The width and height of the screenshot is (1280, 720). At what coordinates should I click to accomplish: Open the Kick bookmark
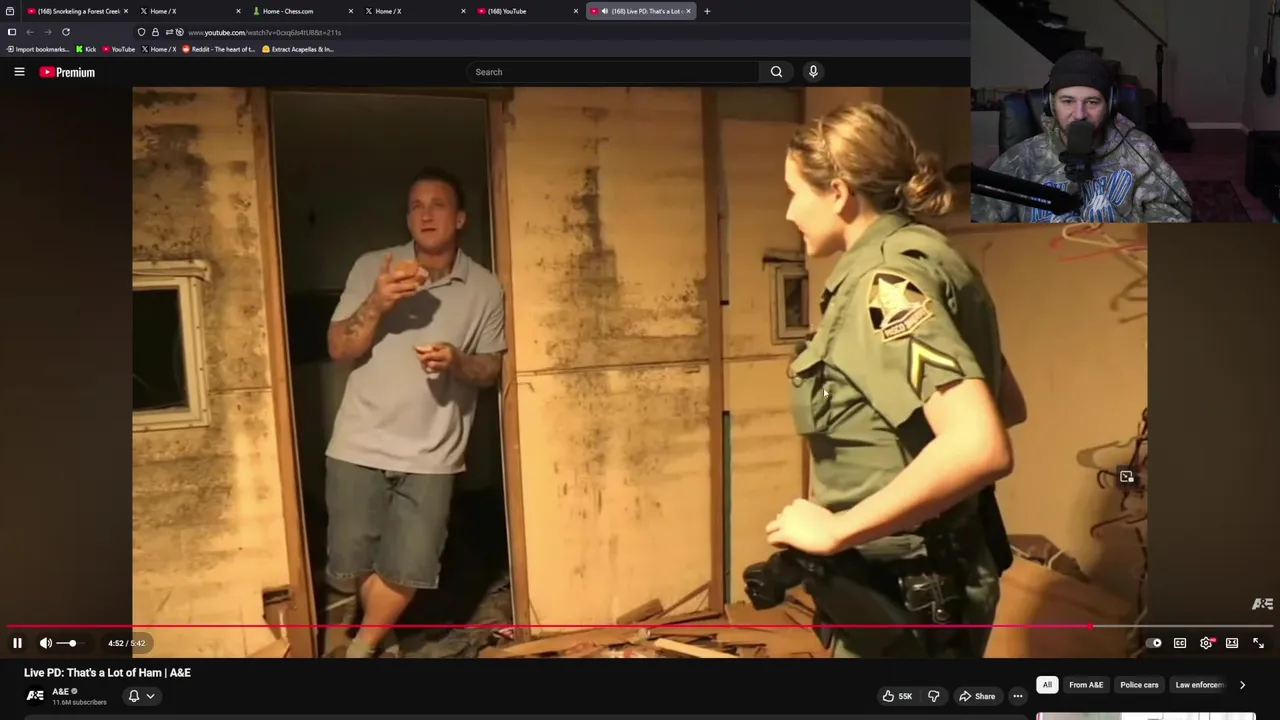coord(86,49)
